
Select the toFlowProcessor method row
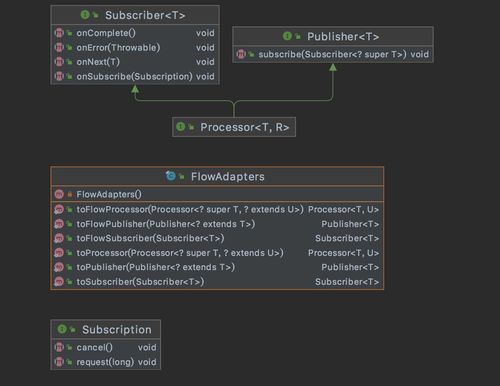click(217, 209)
